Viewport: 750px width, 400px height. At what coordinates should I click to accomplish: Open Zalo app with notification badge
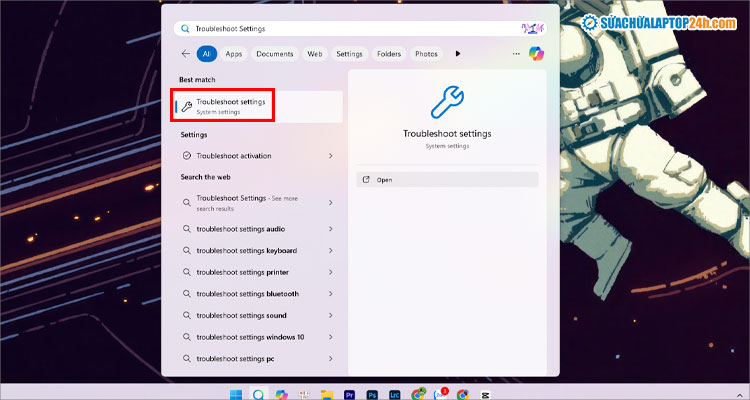coord(441,392)
